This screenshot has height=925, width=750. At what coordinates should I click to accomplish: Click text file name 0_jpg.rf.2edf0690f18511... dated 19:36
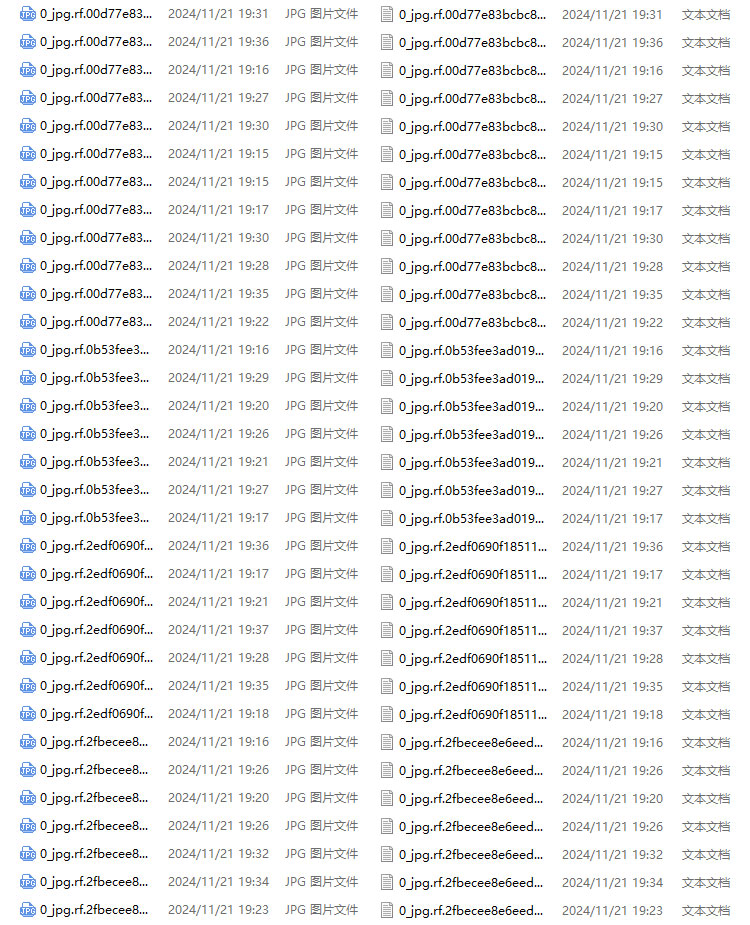[473, 547]
